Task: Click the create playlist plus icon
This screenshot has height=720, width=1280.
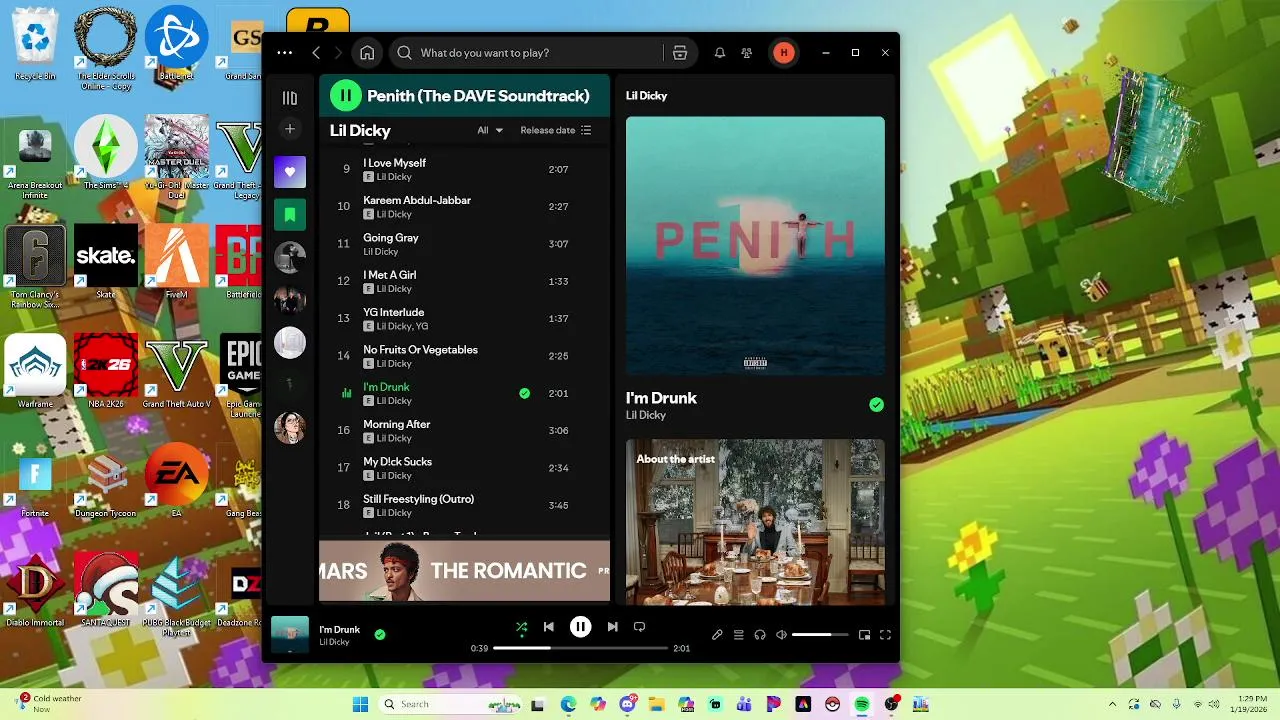Action: coord(290,129)
